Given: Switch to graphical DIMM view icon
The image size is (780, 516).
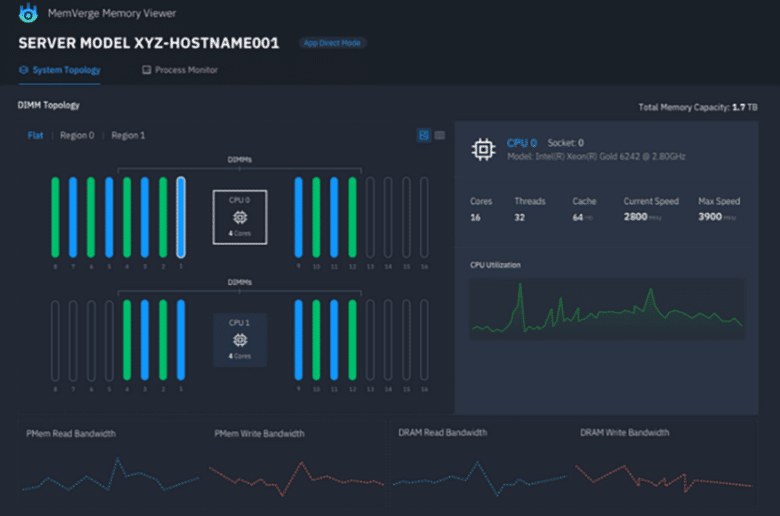Looking at the screenshot, I should click(424, 135).
